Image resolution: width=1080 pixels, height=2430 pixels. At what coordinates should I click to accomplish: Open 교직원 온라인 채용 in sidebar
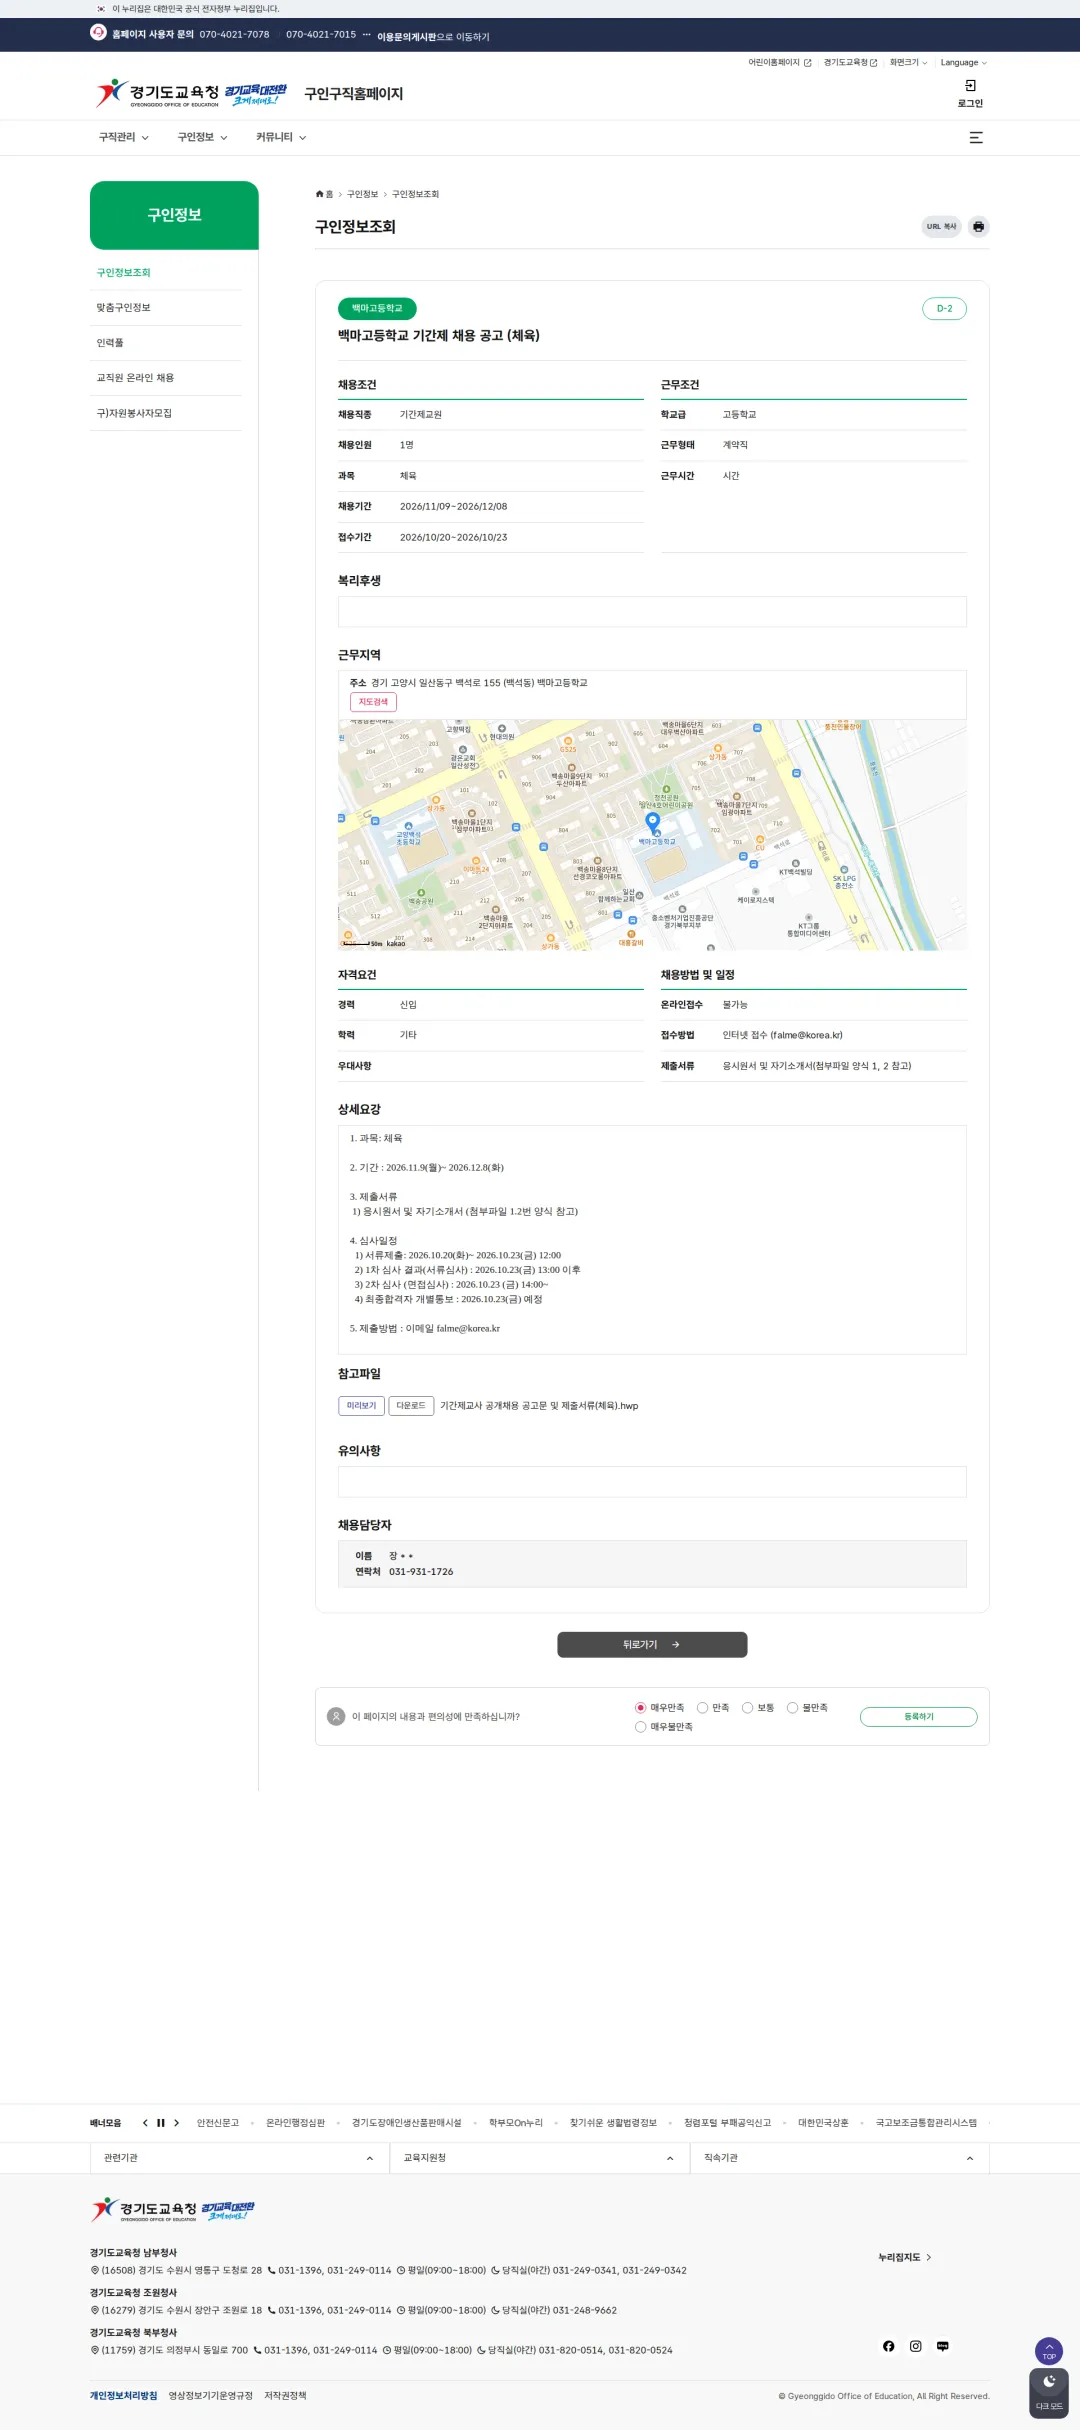tap(135, 378)
